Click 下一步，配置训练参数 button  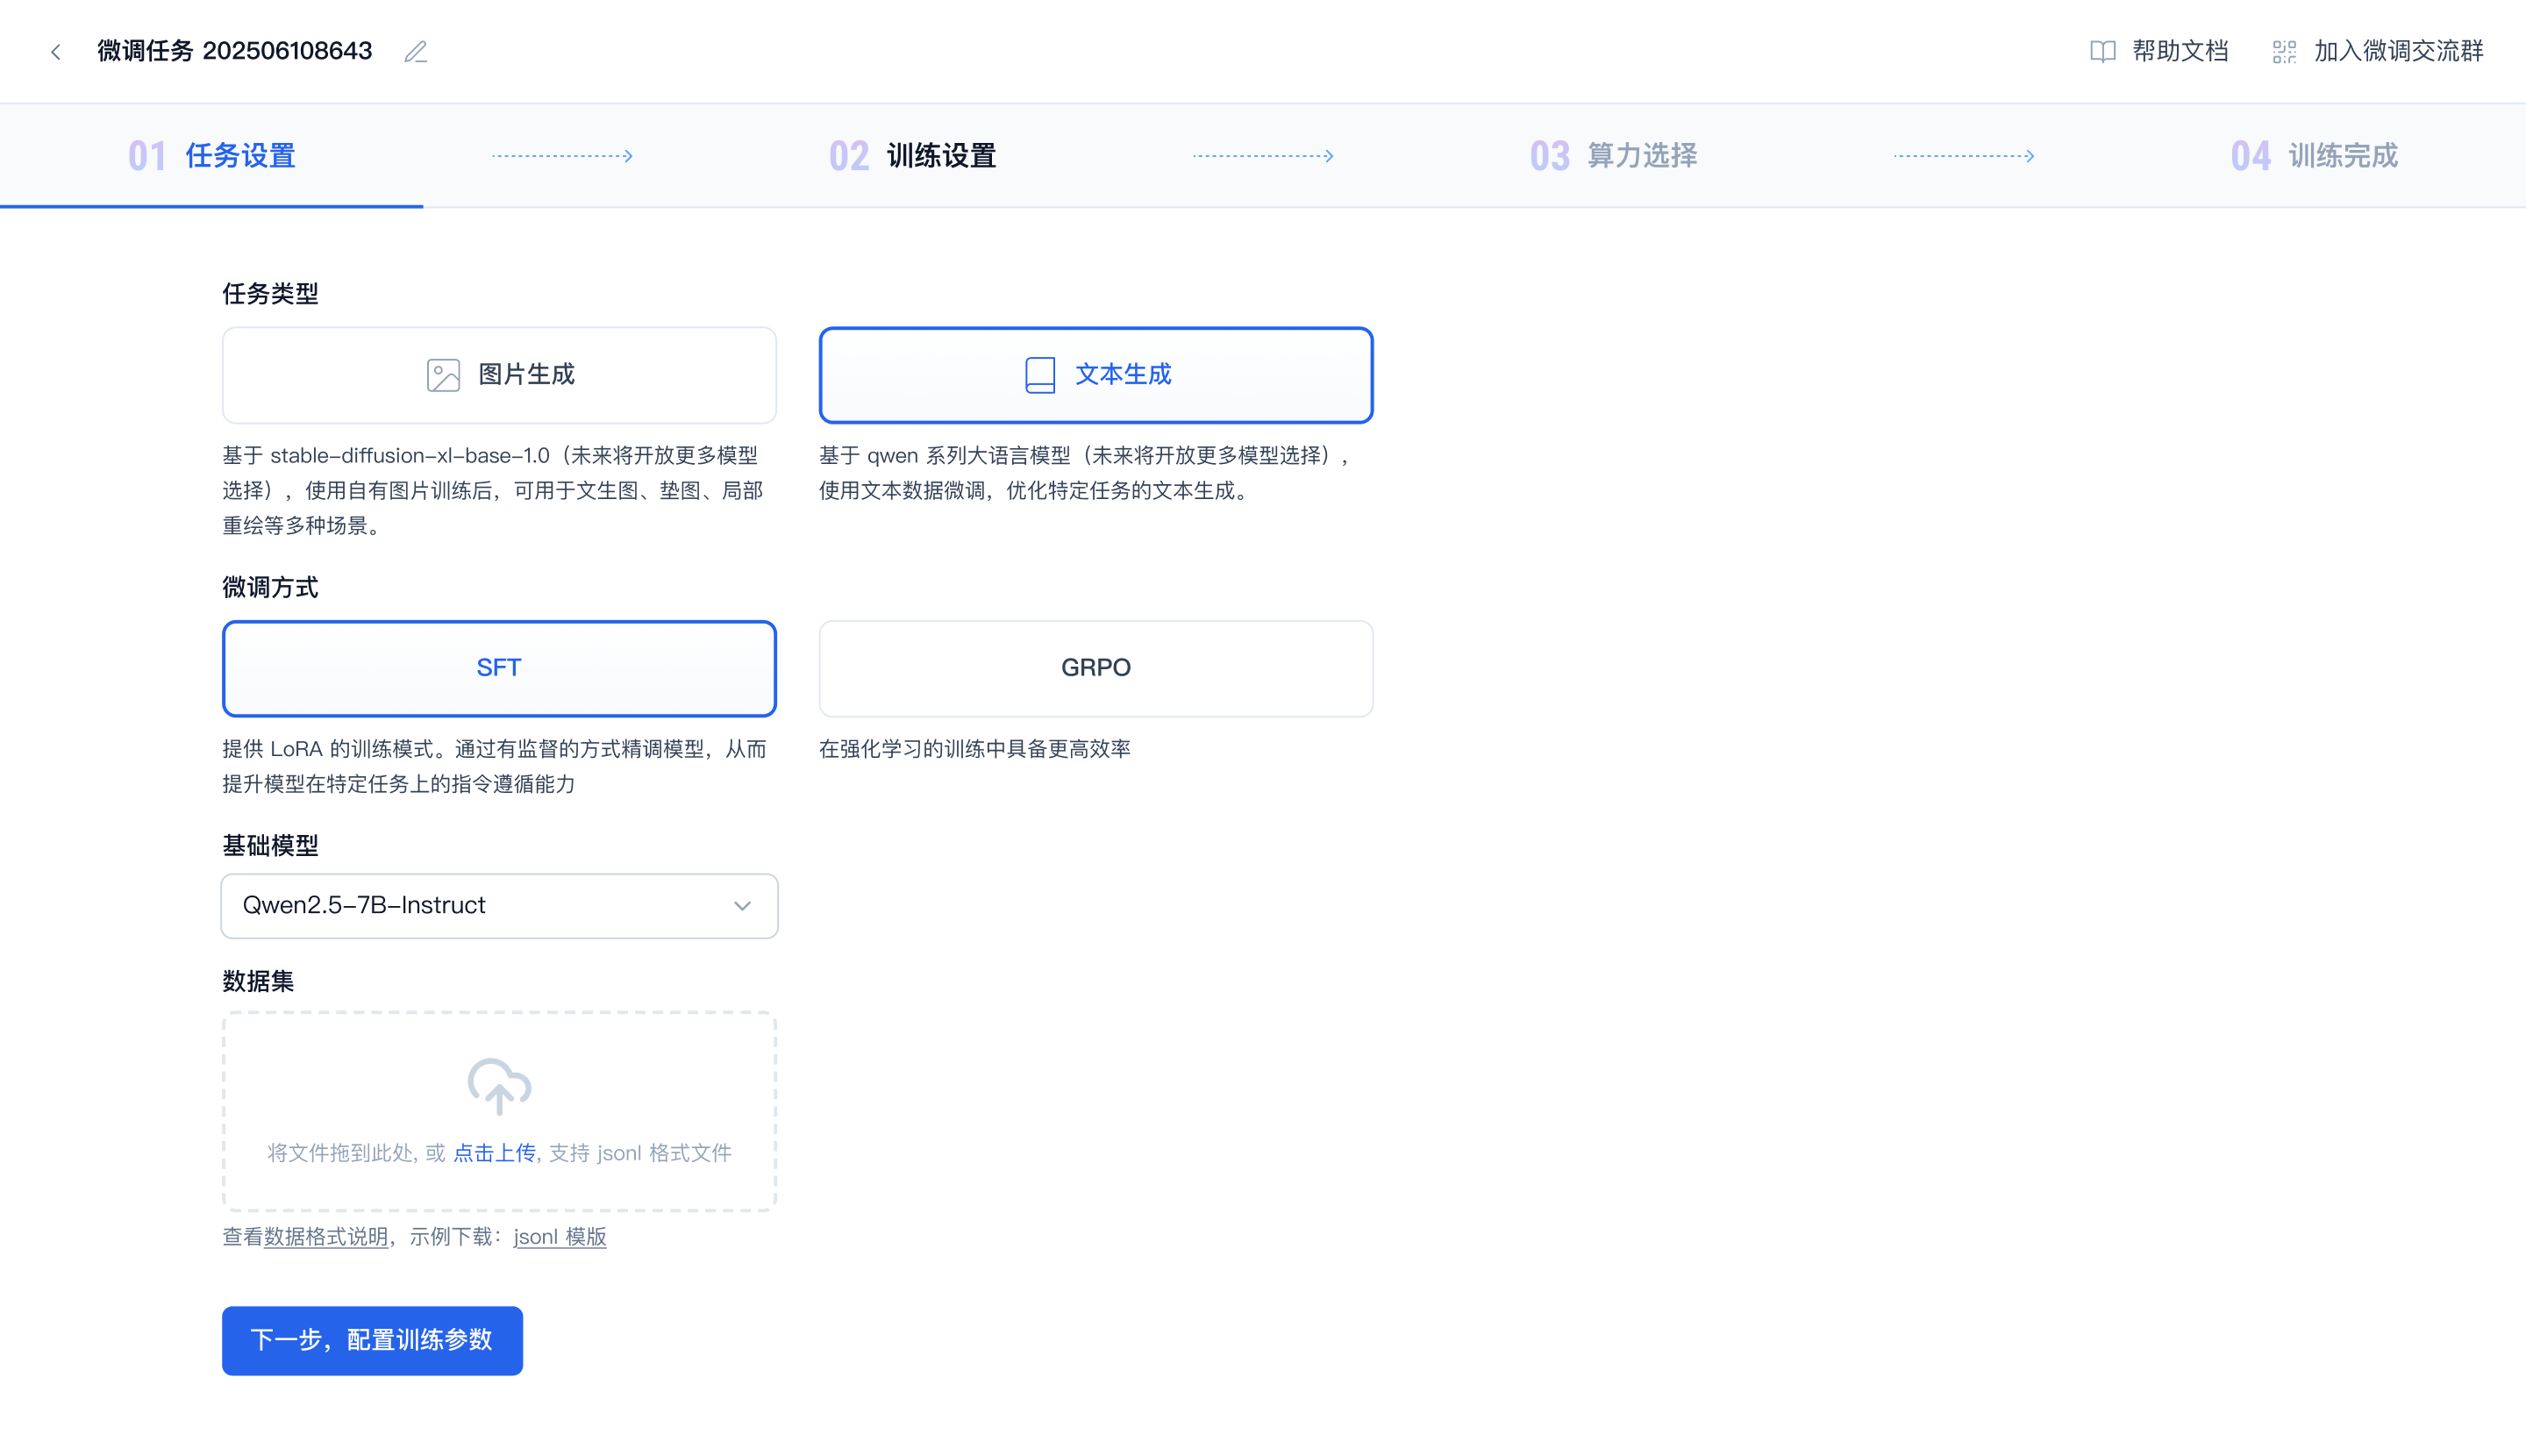pyautogui.click(x=372, y=1340)
